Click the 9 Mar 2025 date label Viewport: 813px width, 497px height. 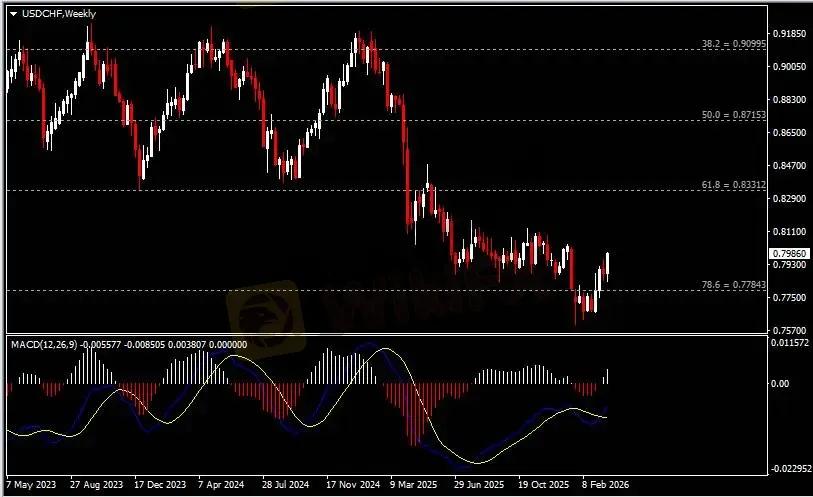tap(414, 485)
